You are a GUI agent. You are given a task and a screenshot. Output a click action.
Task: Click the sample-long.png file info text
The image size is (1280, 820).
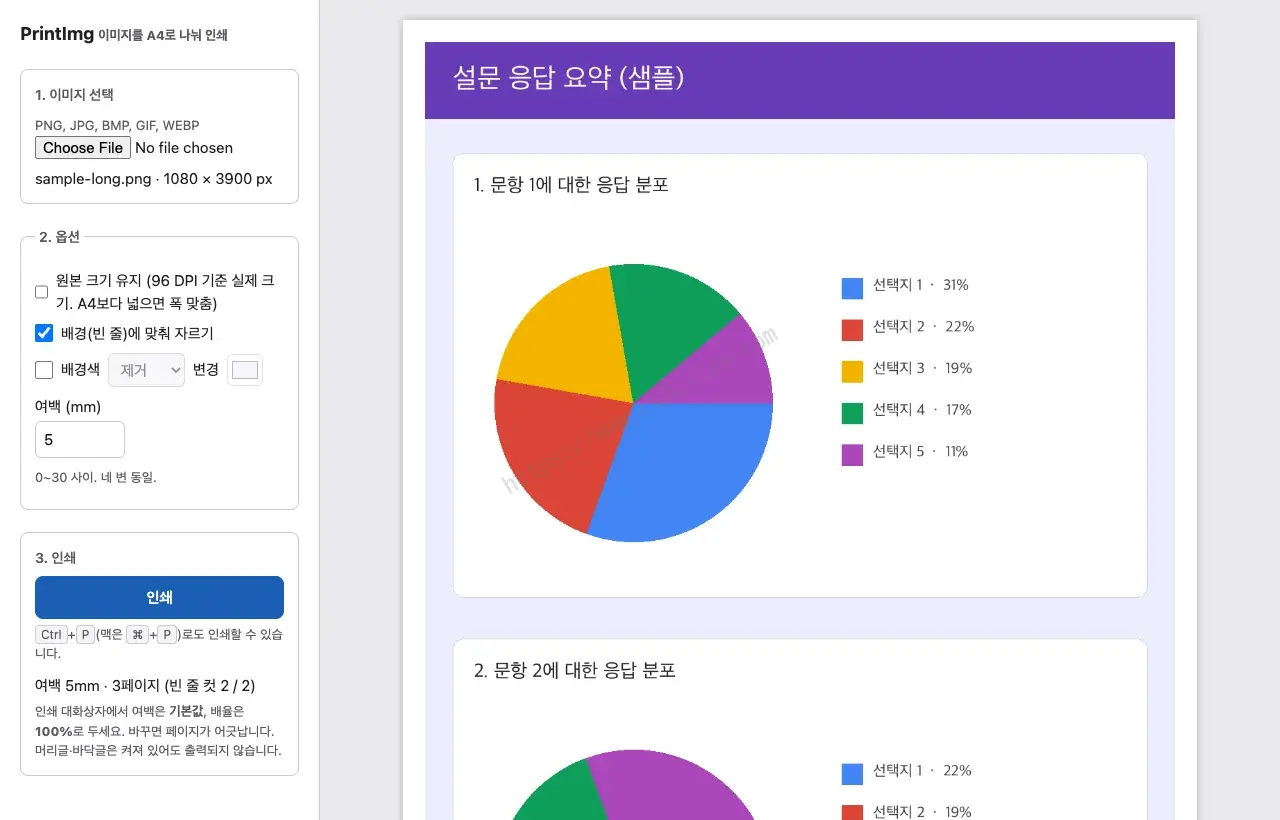click(x=154, y=179)
